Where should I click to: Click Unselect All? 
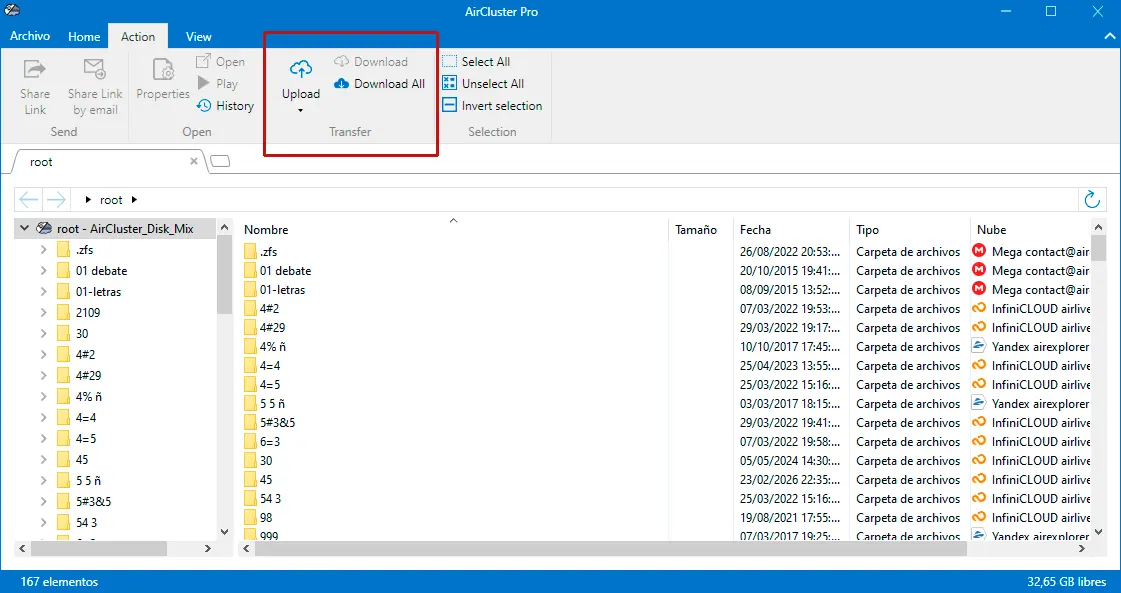tap(483, 84)
